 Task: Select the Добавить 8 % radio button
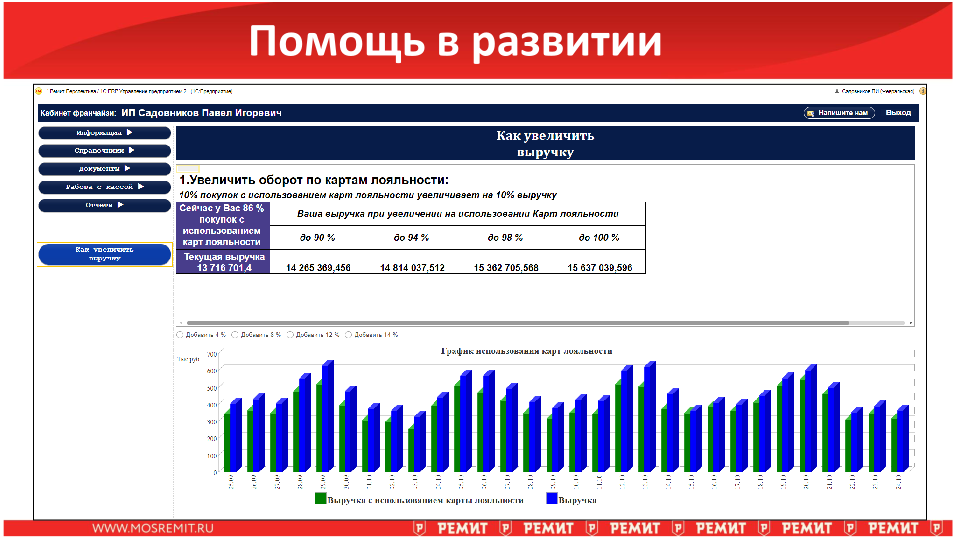[x=236, y=335]
